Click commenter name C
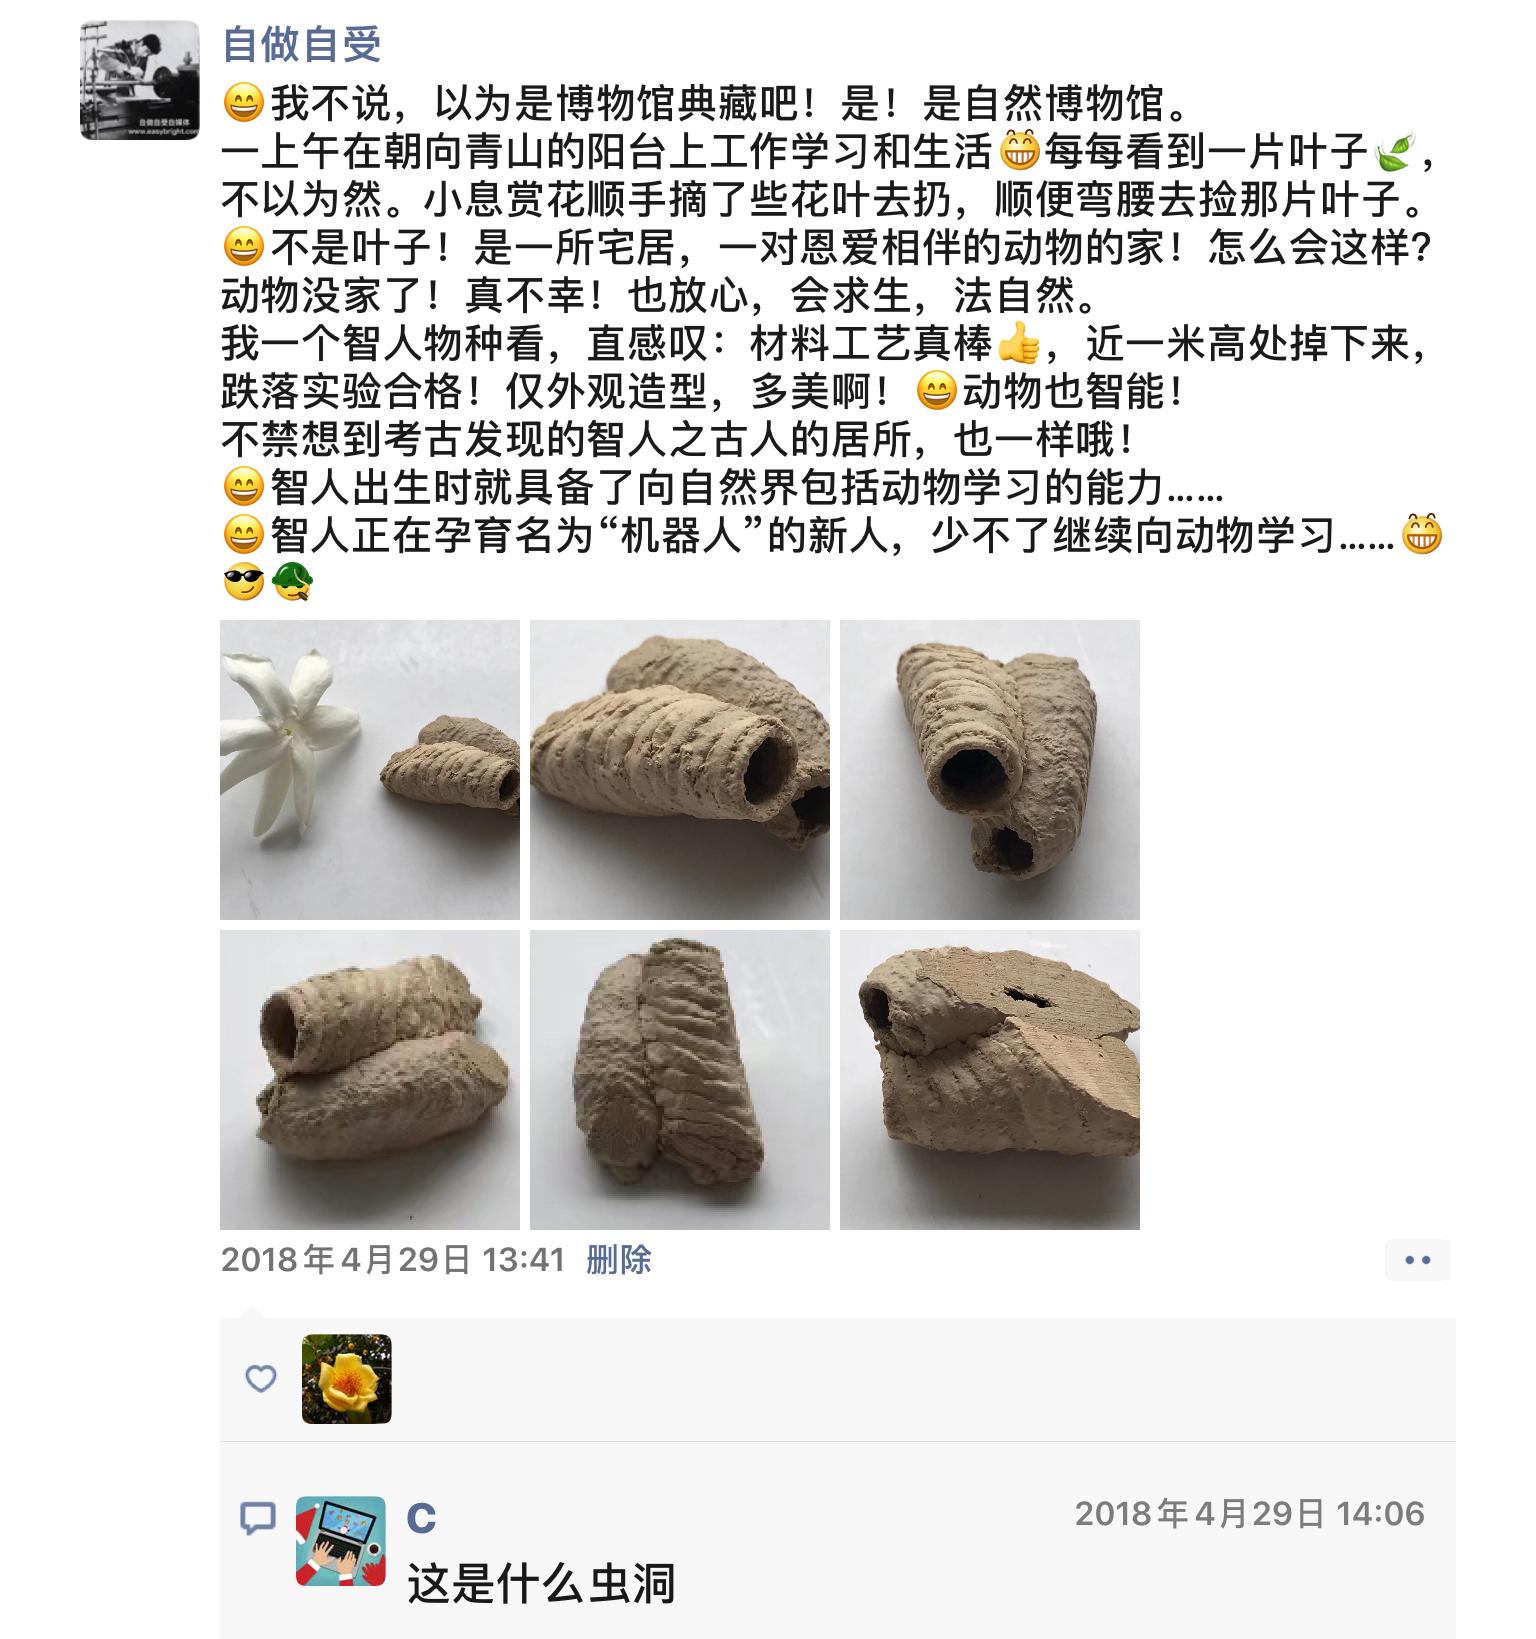 (x=421, y=1519)
